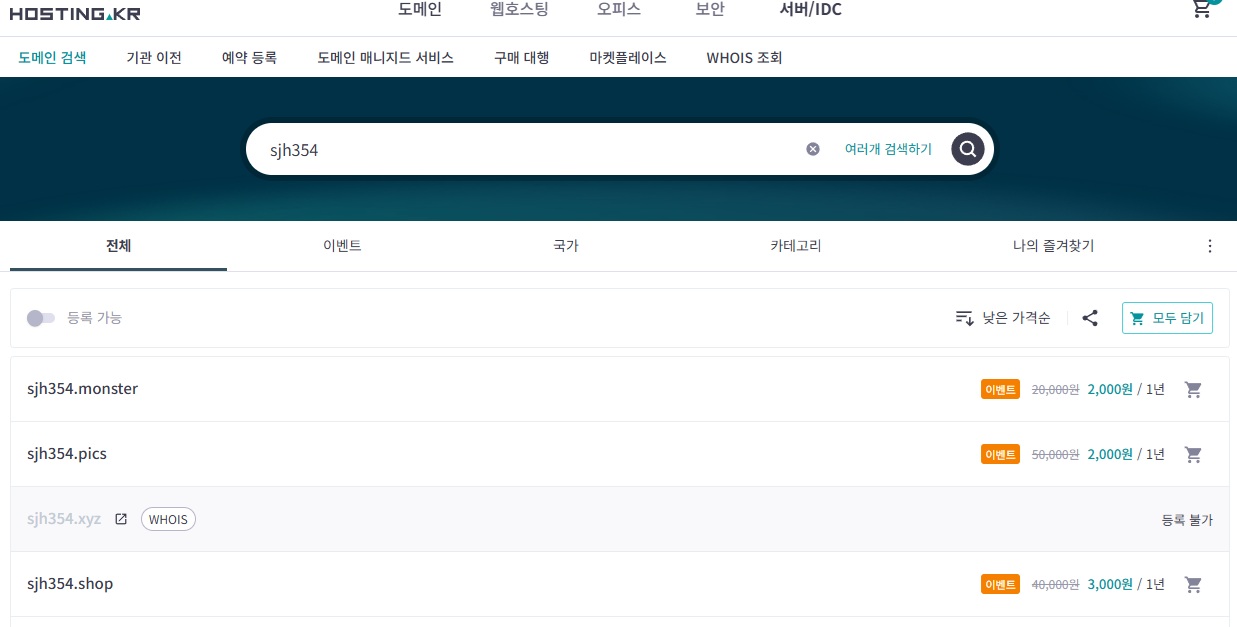The width and height of the screenshot is (1237, 627).
Task: Click WHOIS button for sjh354.xyz
Action: pyautogui.click(x=168, y=519)
